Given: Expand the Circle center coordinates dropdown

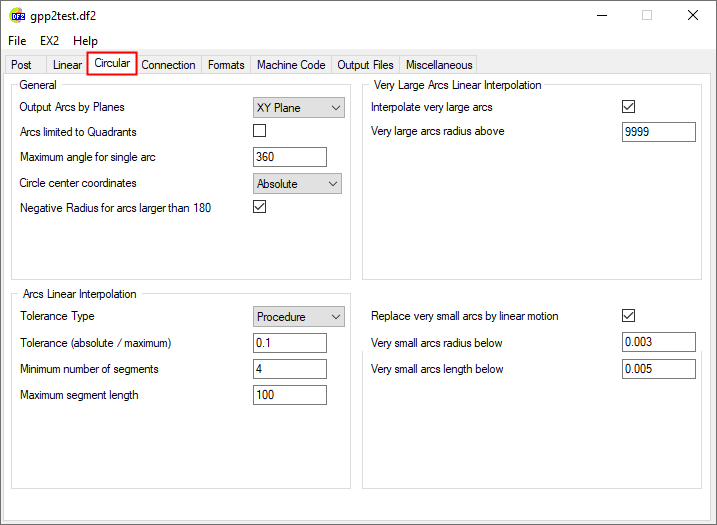Looking at the screenshot, I should [297, 183].
